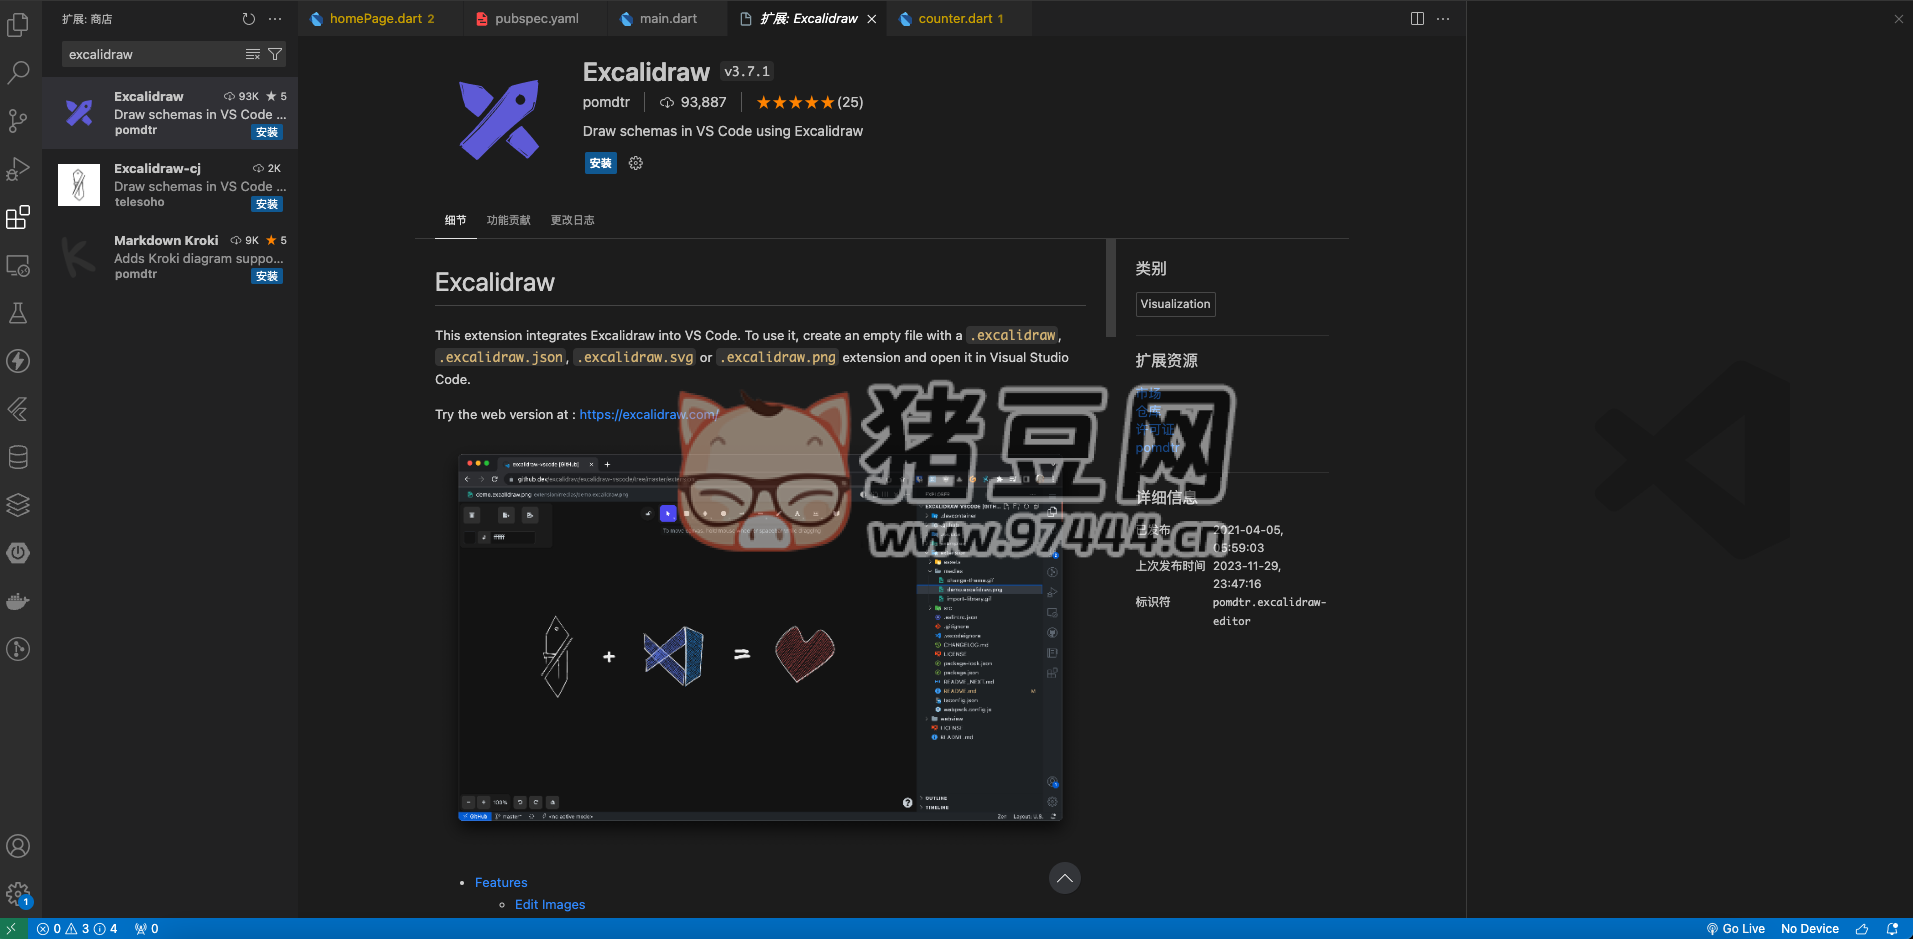Open extensions view more actions menu
Viewport: 1913px width, 939px height.
(x=275, y=19)
